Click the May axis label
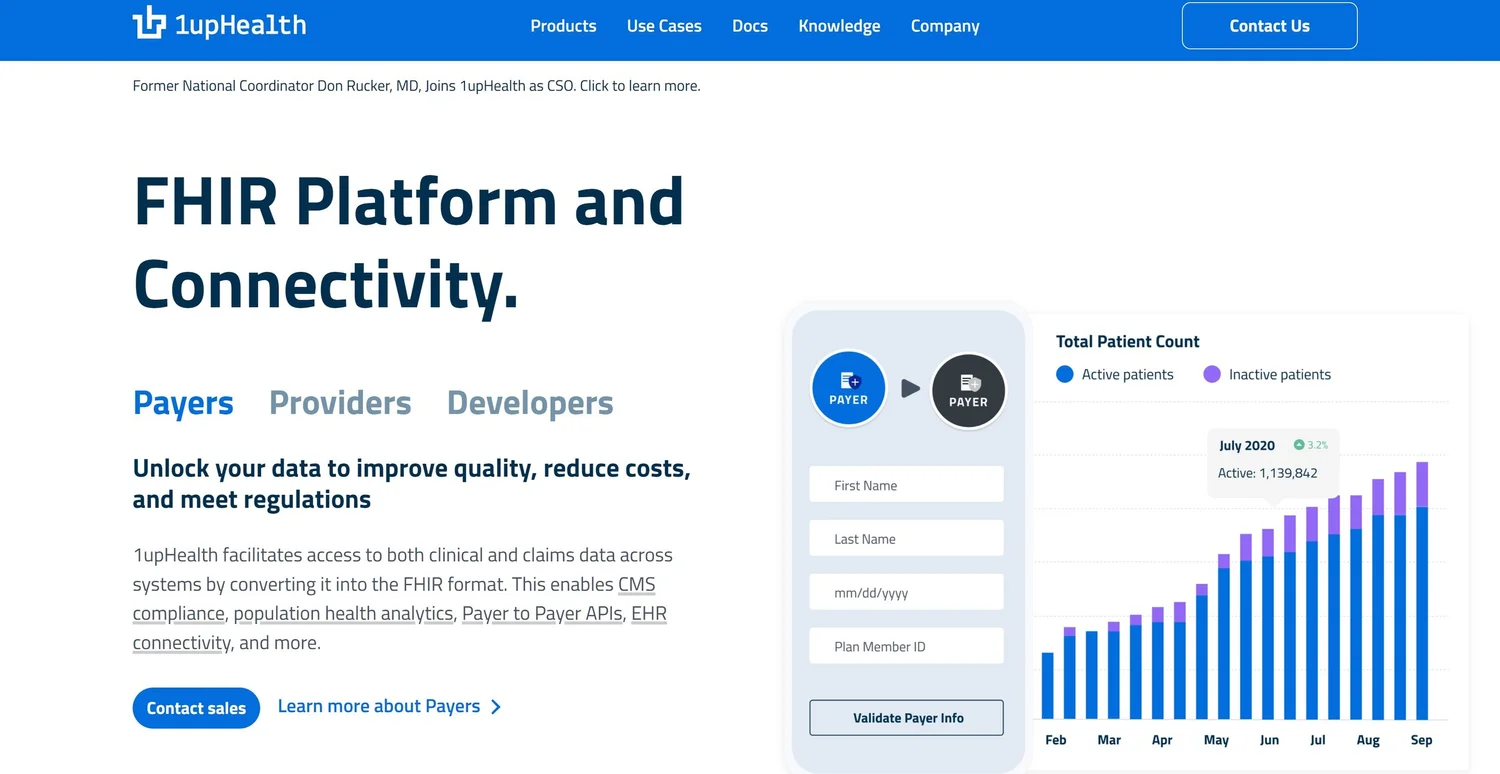This screenshot has width=1500, height=774. pos(1216,740)
